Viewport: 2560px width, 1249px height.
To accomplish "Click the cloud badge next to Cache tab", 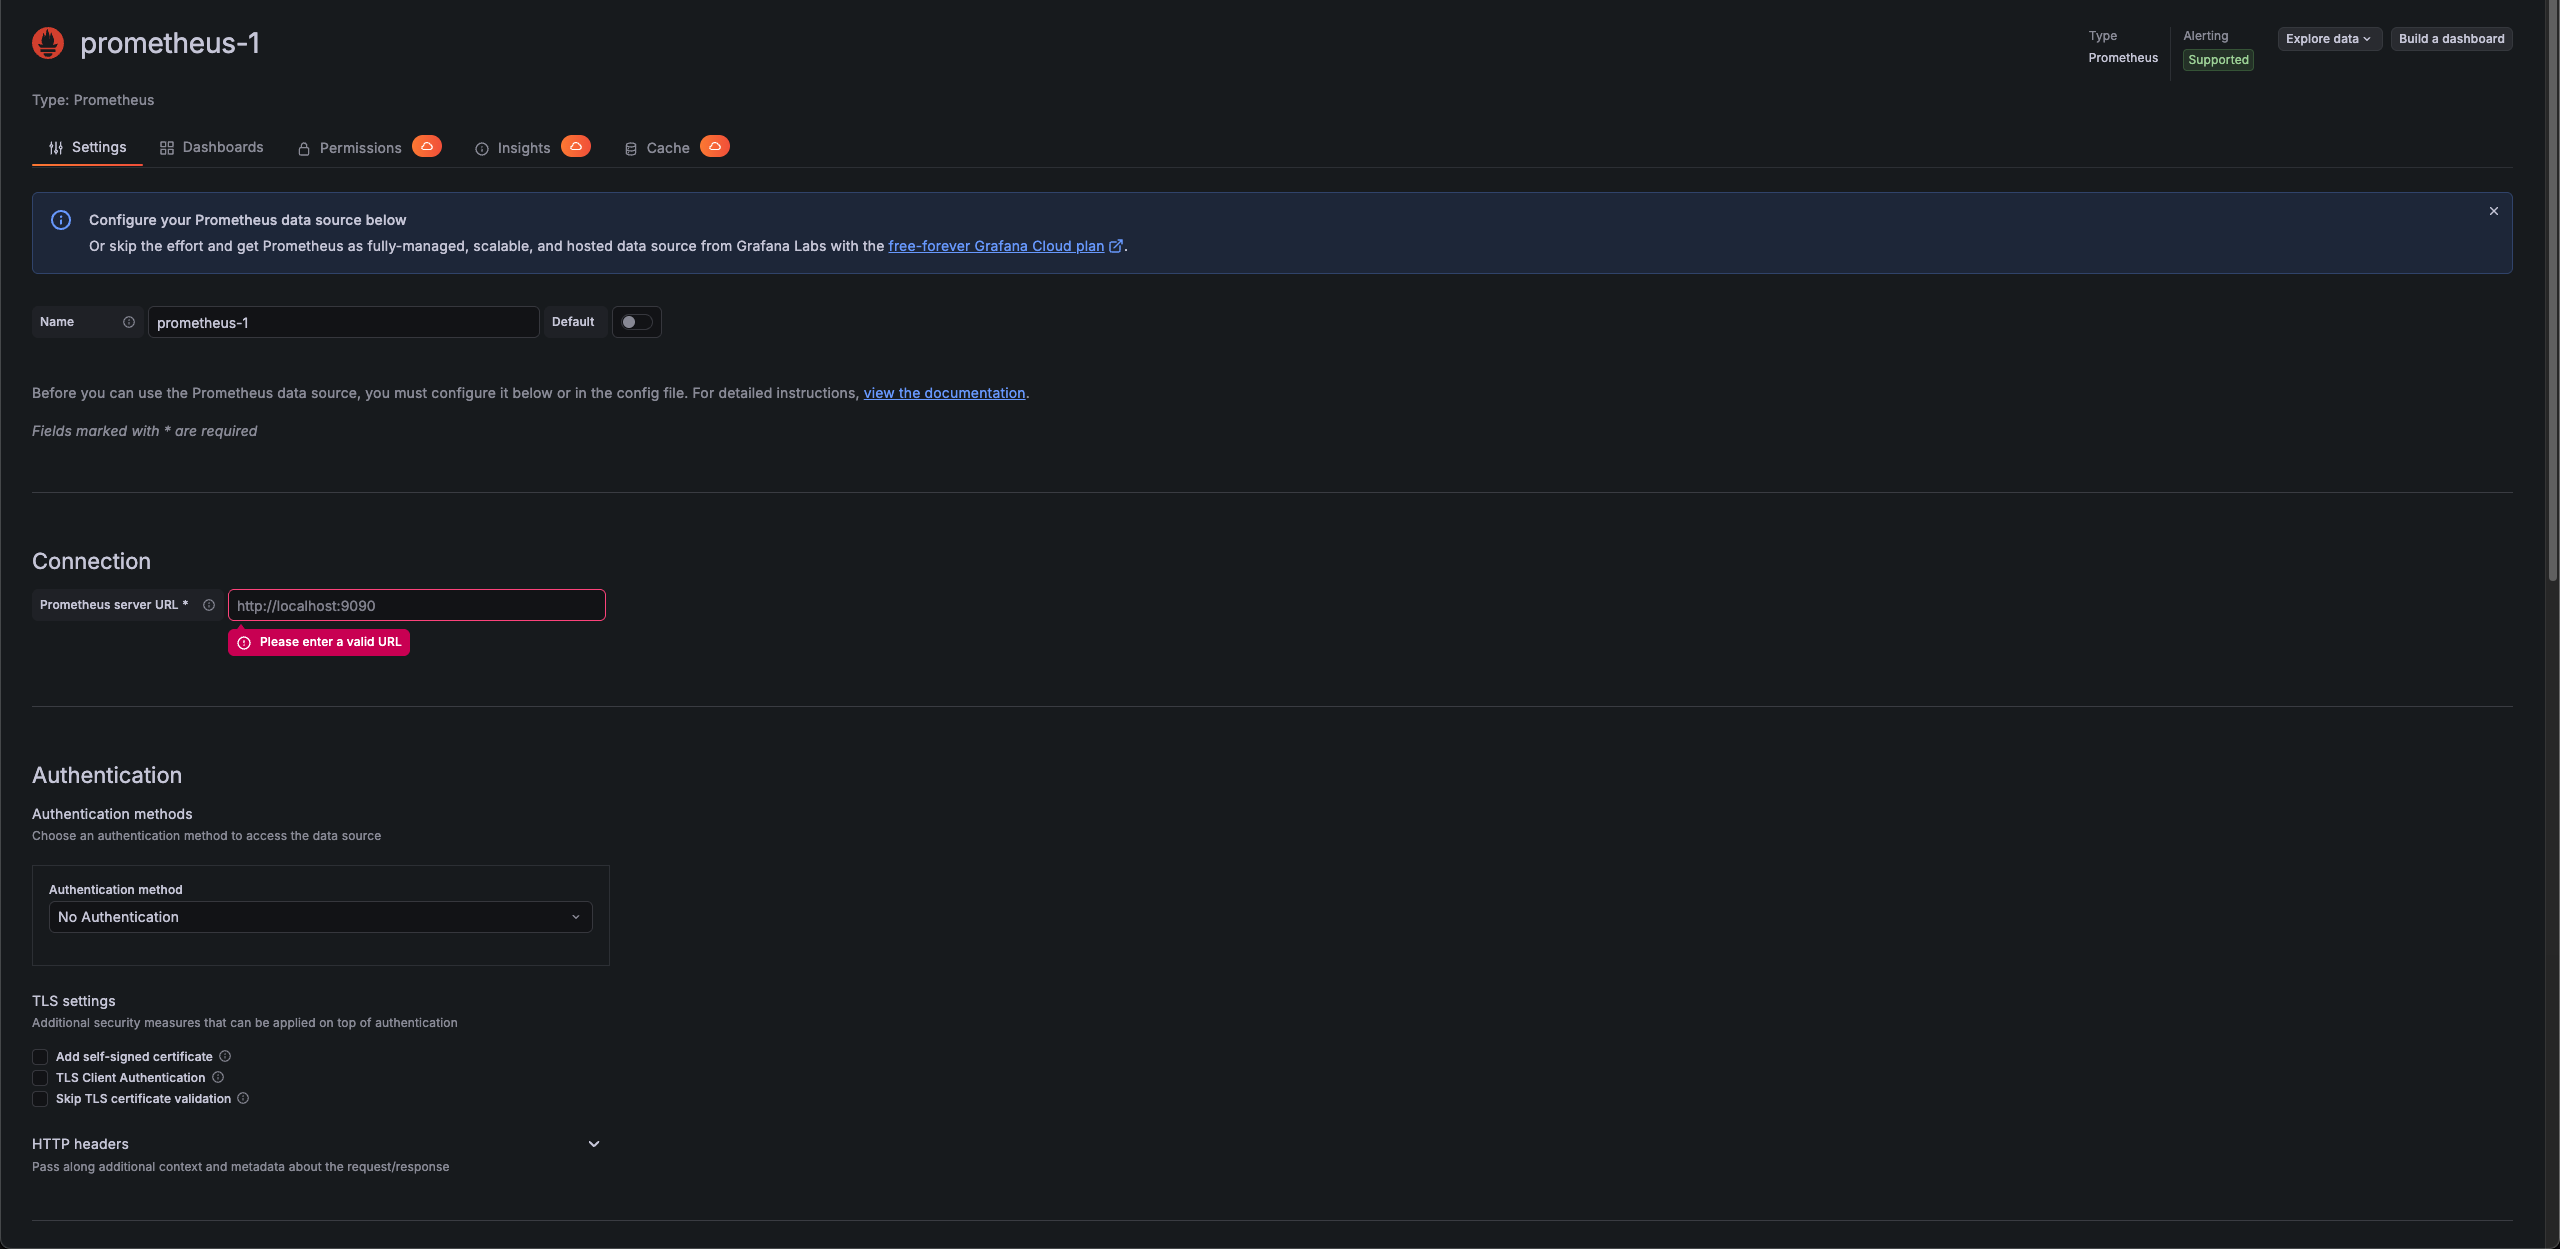I will click(715, 146).
